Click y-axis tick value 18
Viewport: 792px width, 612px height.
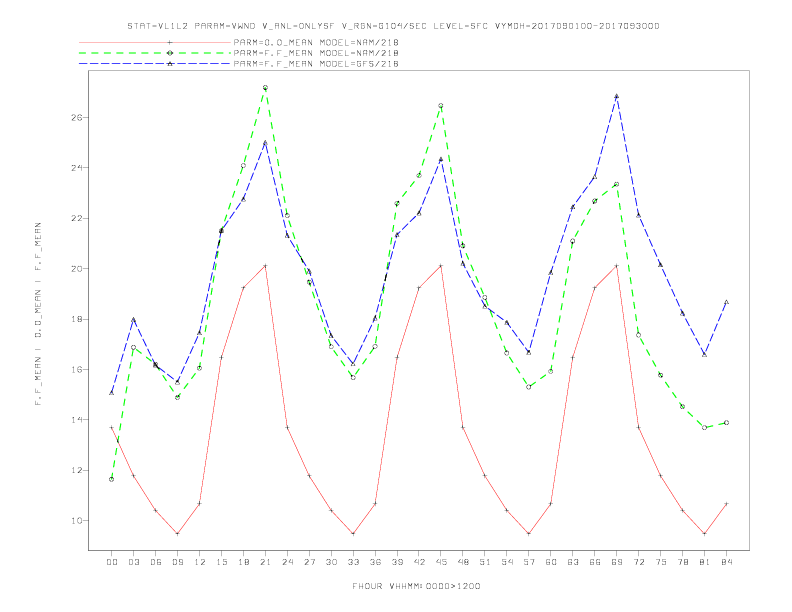click(76, 319)
